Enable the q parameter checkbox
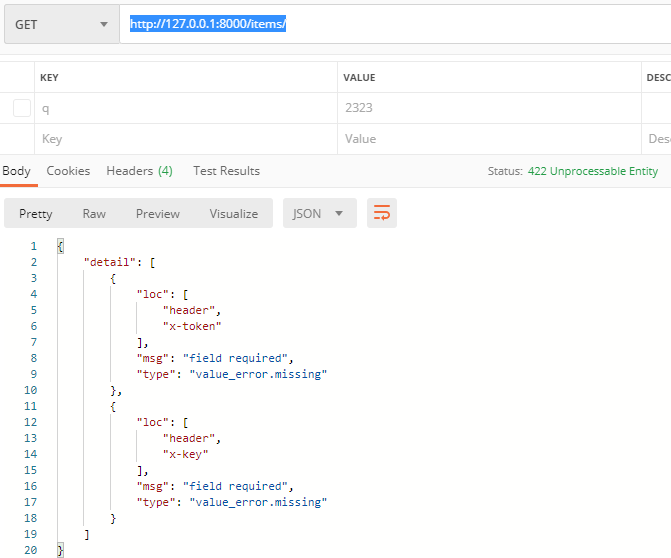 (22, 108)
